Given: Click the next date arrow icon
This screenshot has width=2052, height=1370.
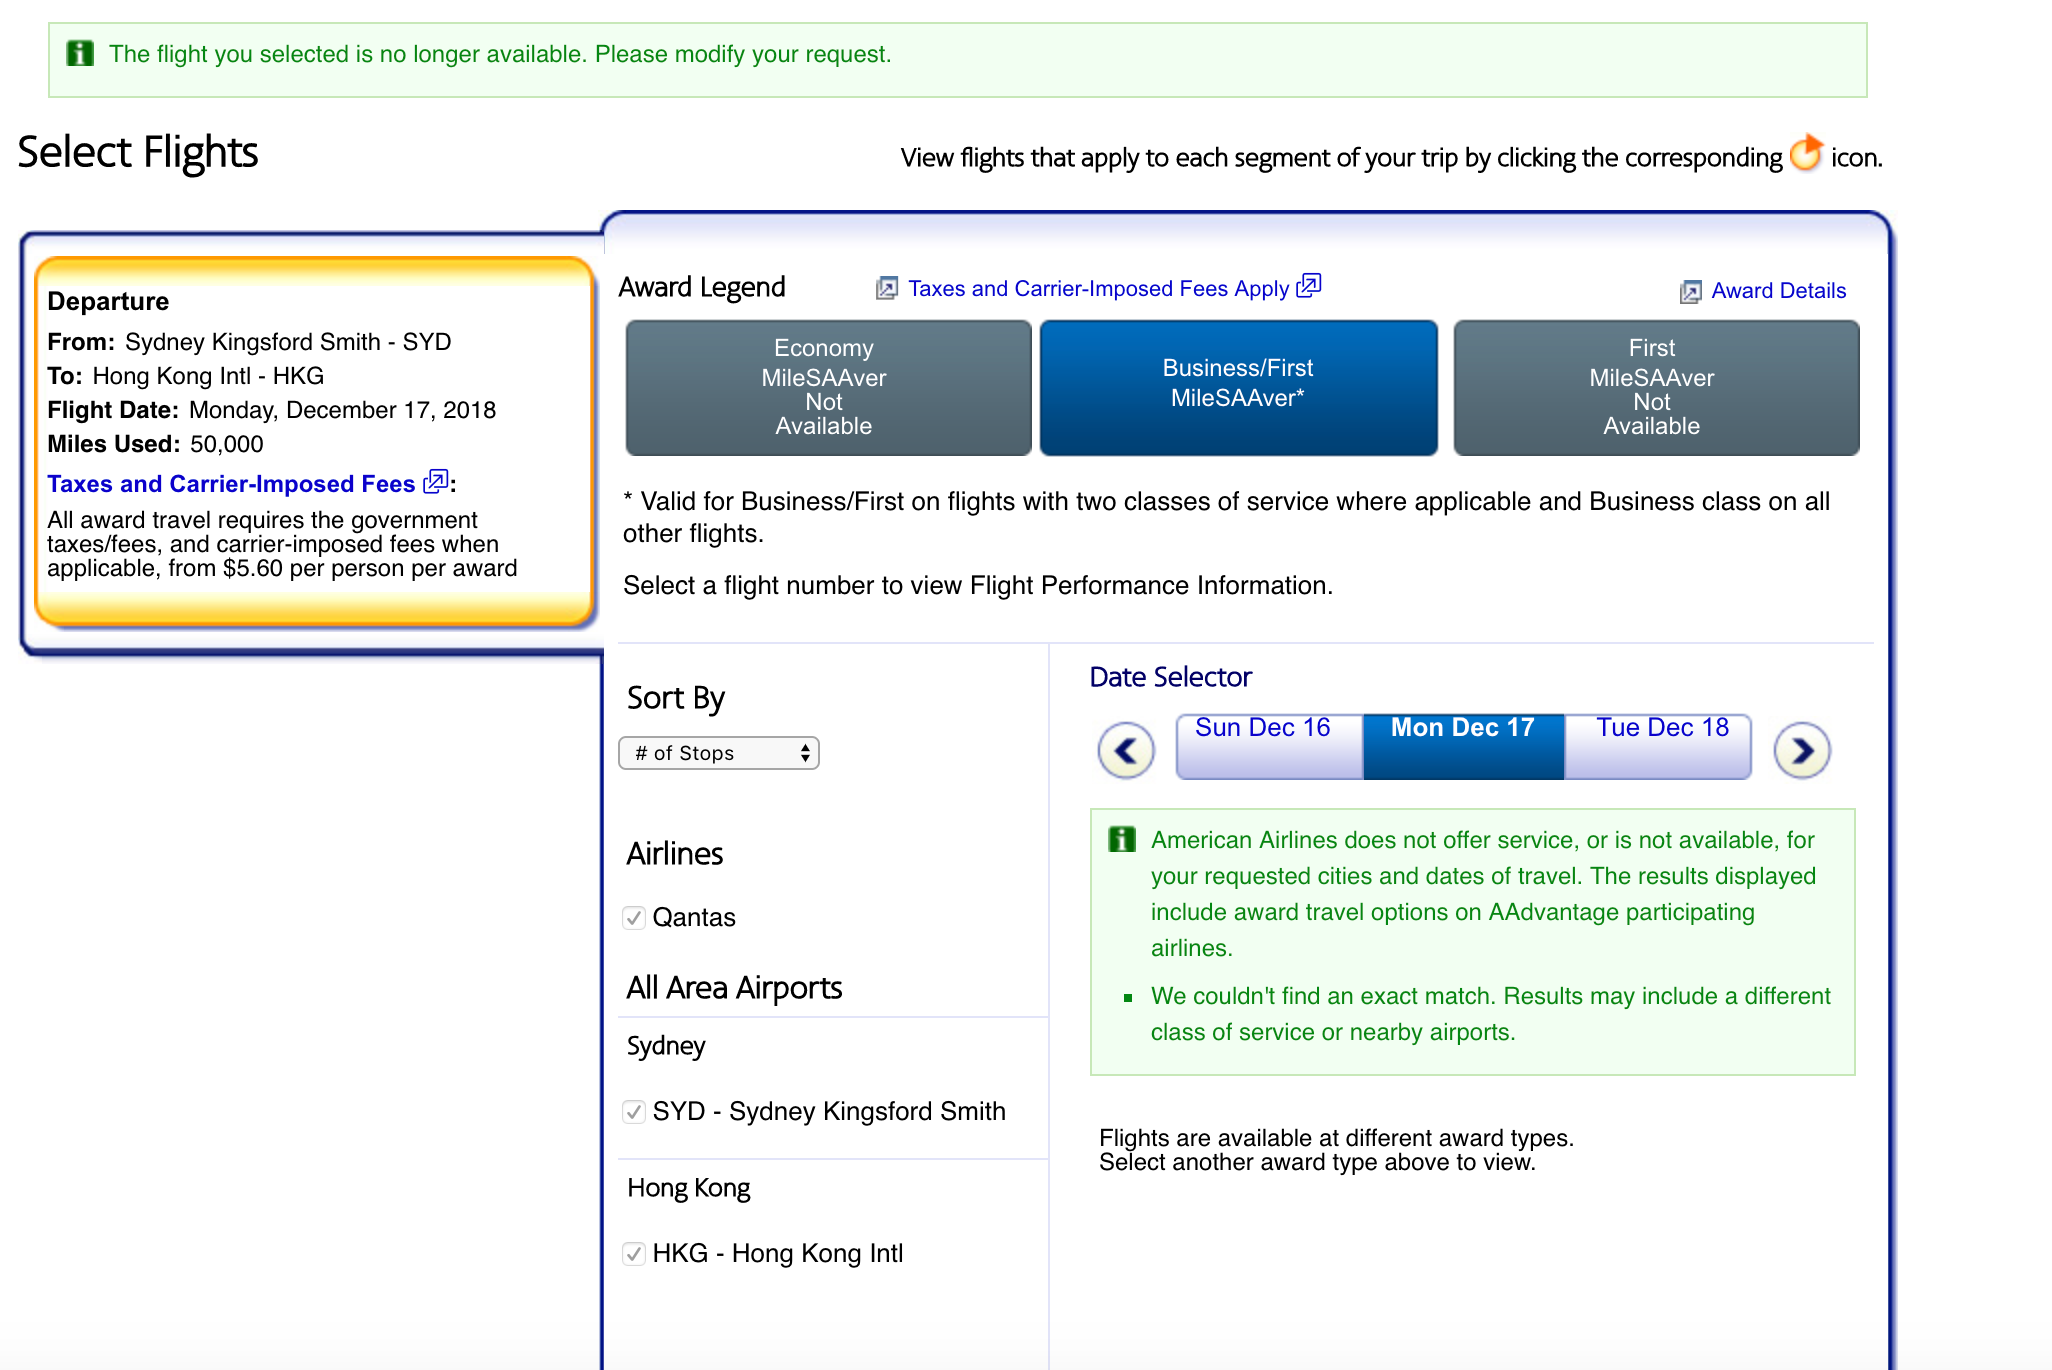Looking at the screenshot, I should (x=1802, y=750).
